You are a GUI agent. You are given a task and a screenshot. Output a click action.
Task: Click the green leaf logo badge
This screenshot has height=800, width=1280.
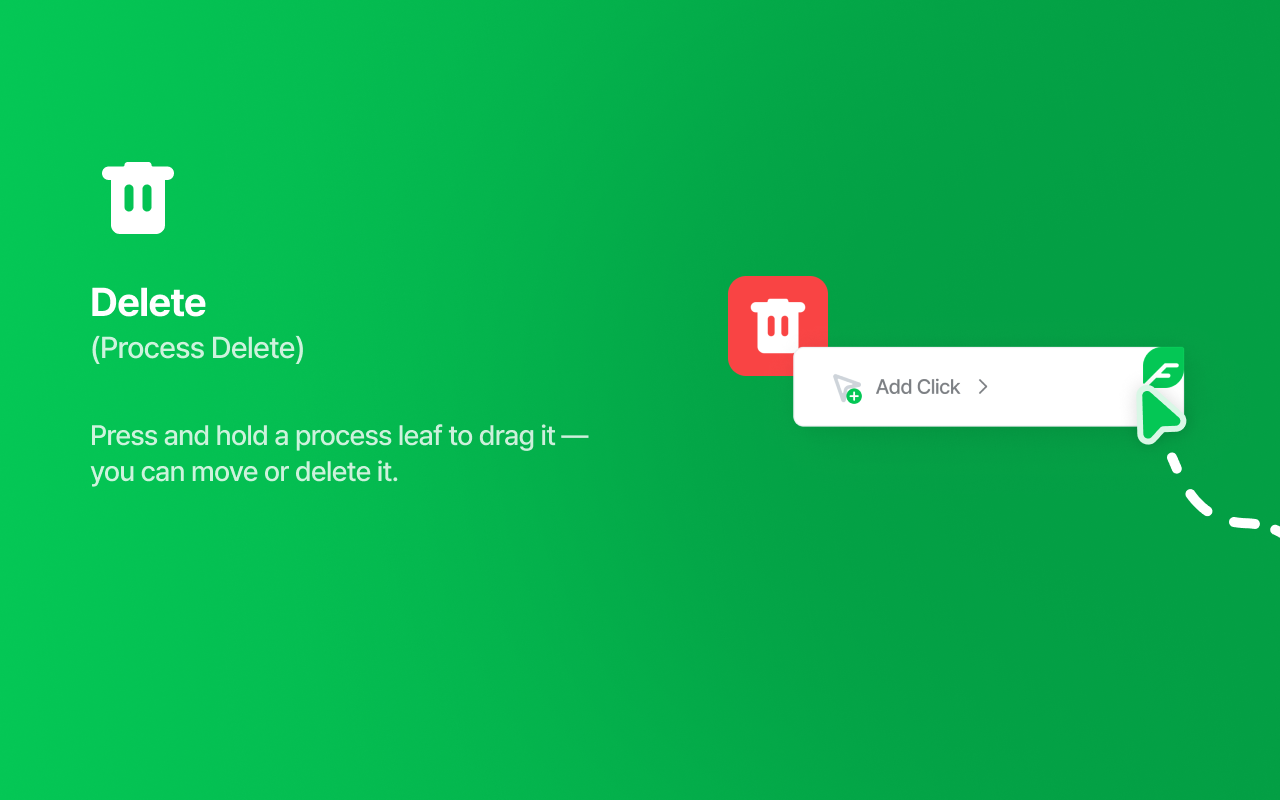1164,368
